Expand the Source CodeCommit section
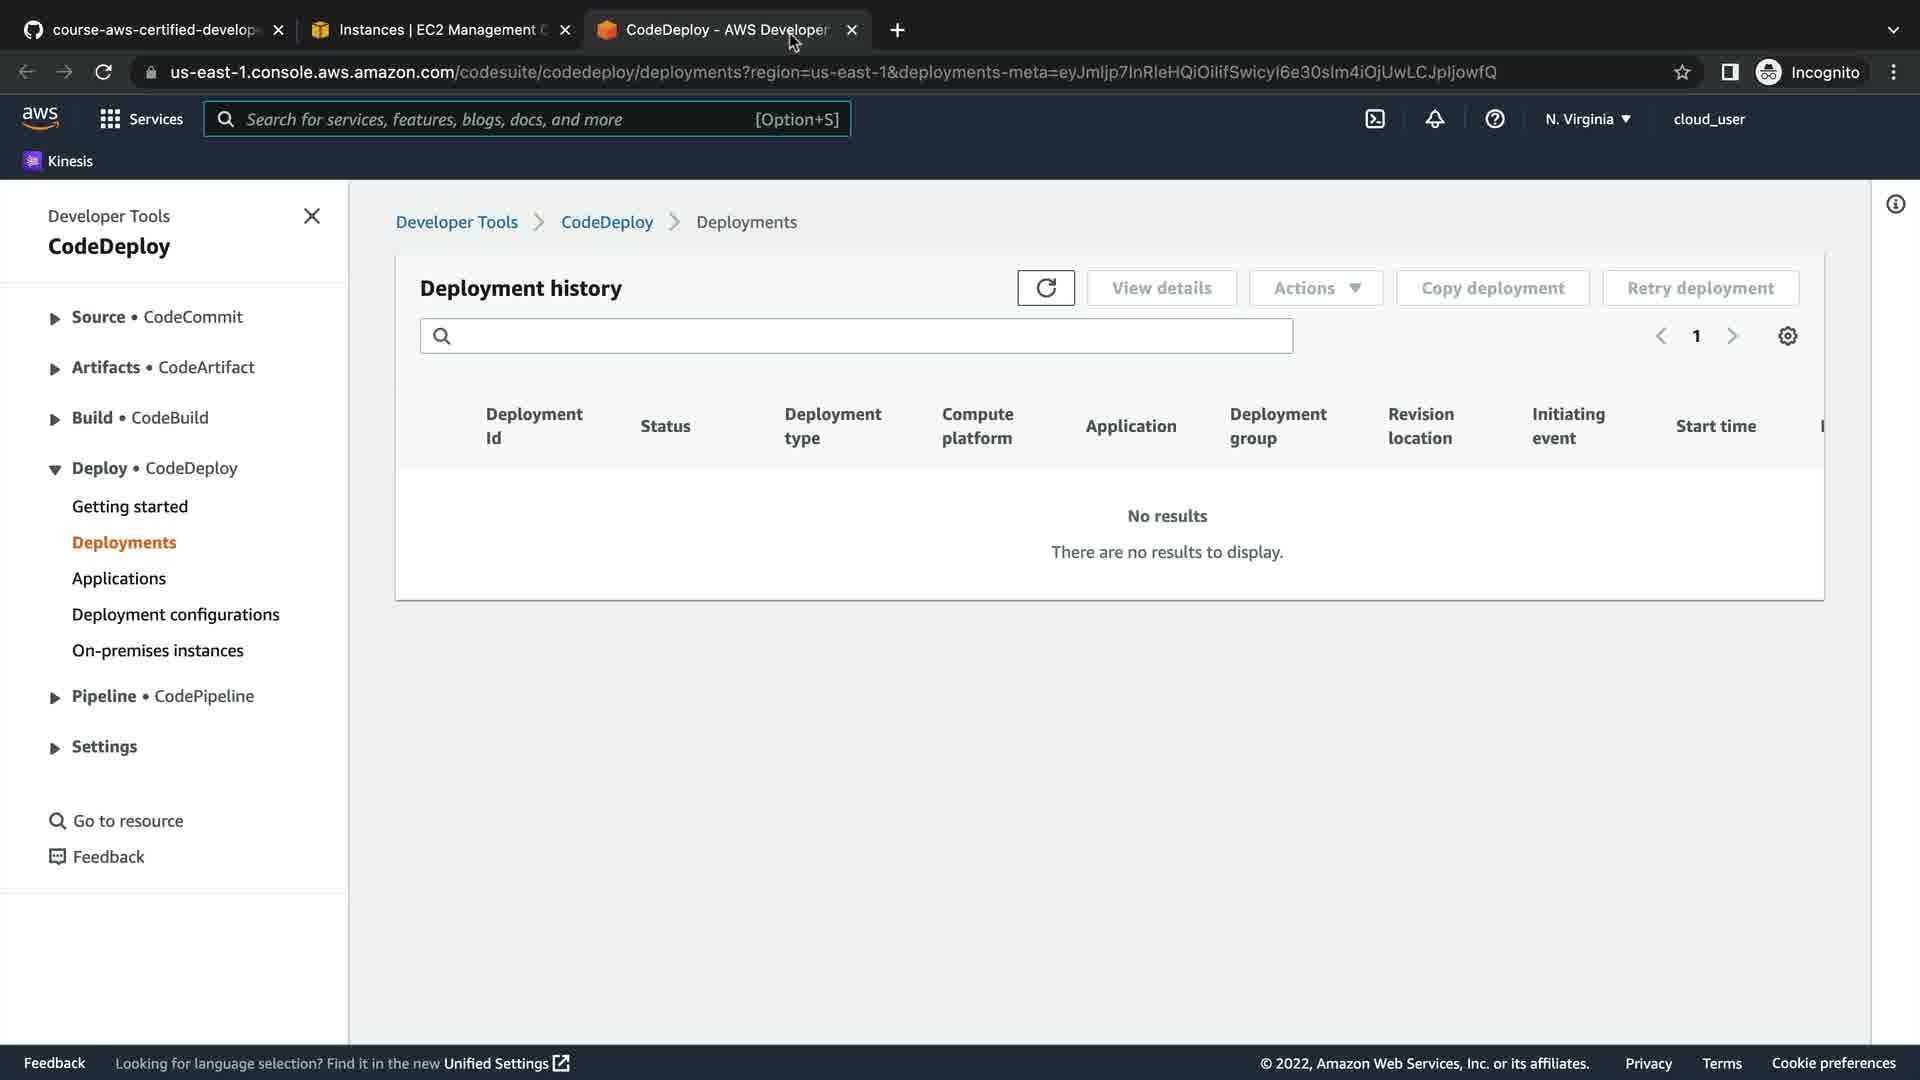1920x1080 pixels. pyautogui.click(x=55, y=318)
